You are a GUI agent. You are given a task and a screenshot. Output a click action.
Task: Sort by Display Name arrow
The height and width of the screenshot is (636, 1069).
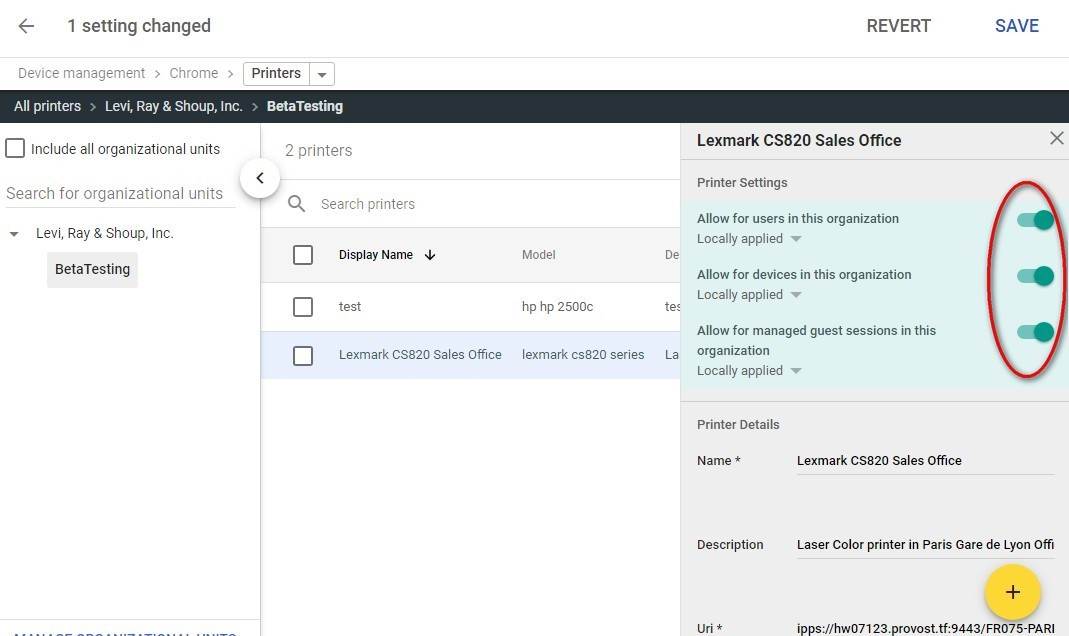tap(430, 255)
